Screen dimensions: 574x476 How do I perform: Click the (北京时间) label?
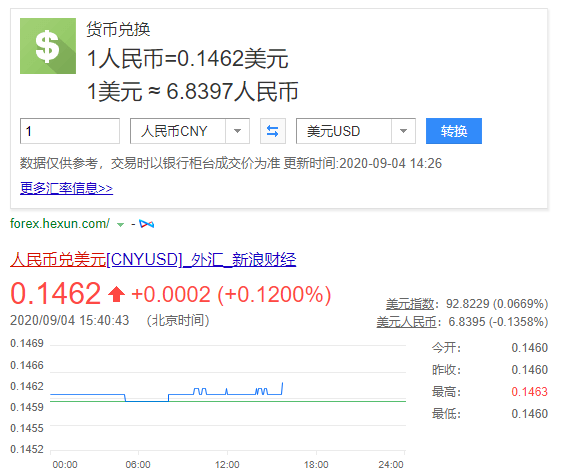click(178, 320)
